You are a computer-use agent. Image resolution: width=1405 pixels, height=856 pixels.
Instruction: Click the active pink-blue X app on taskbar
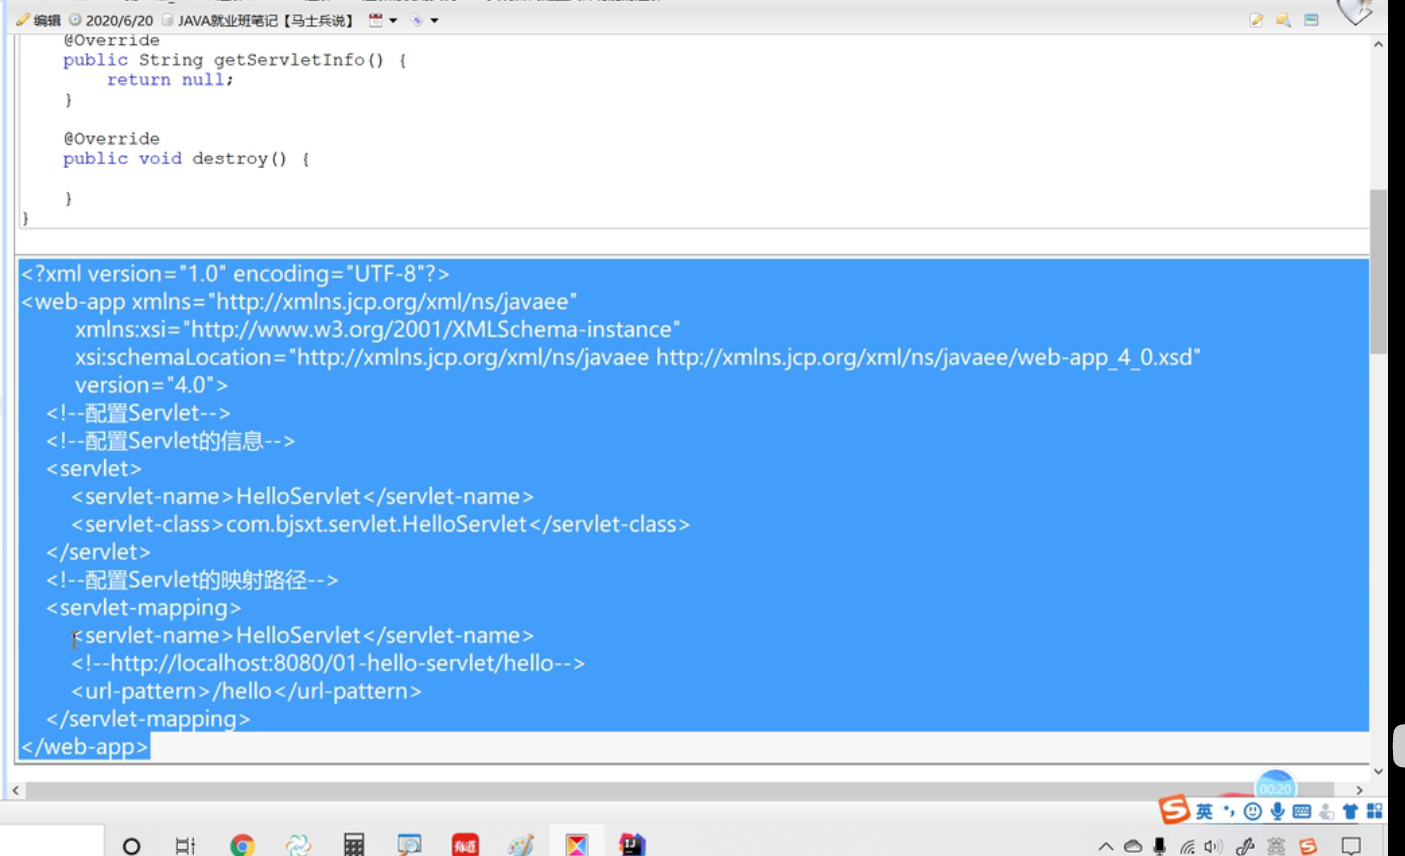point(577,845)
